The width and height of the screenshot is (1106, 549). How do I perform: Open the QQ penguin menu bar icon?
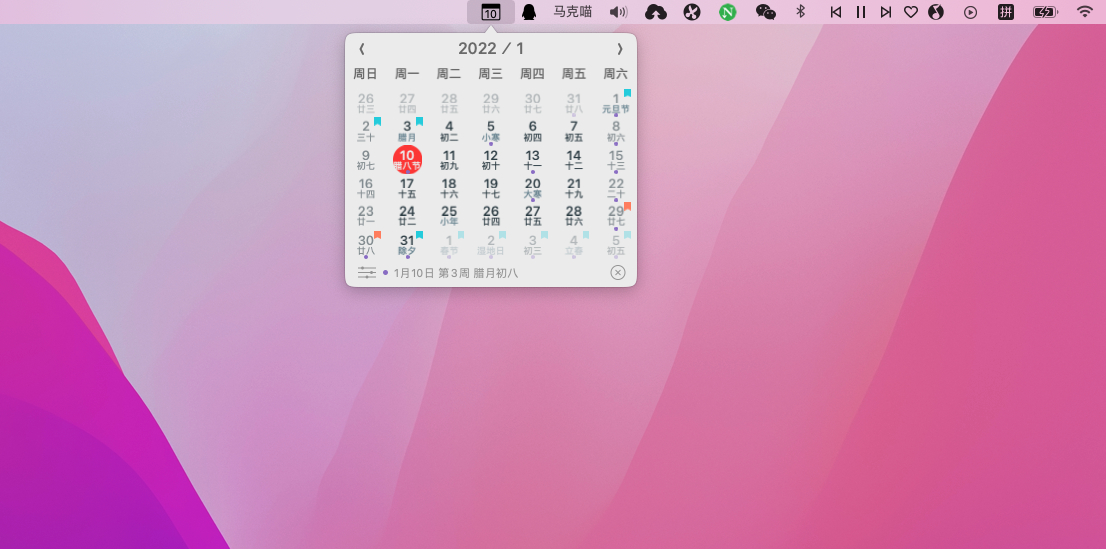(x=528, y=12)
